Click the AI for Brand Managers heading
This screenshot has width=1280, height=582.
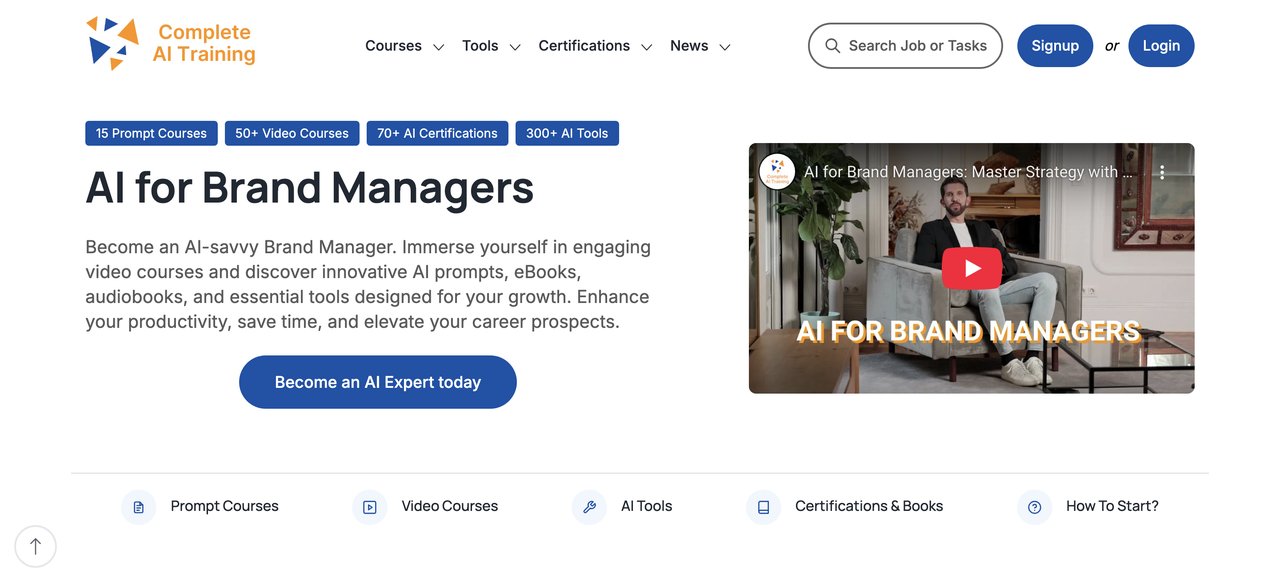pyautogui.click(x=310, y=187)
